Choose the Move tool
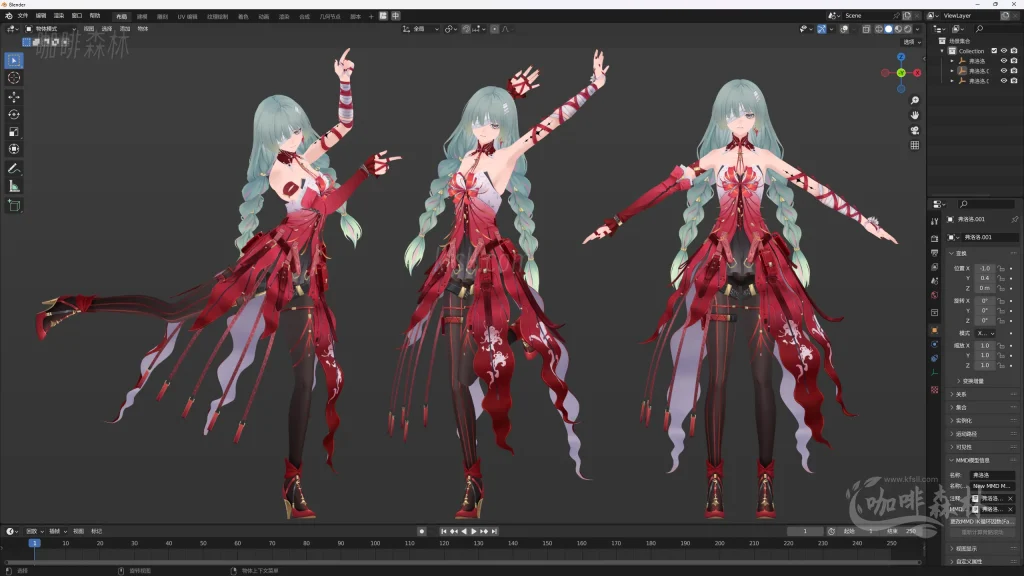This screenshot has height=576, width=1024. pyautogui.click(x=14, y=97)
